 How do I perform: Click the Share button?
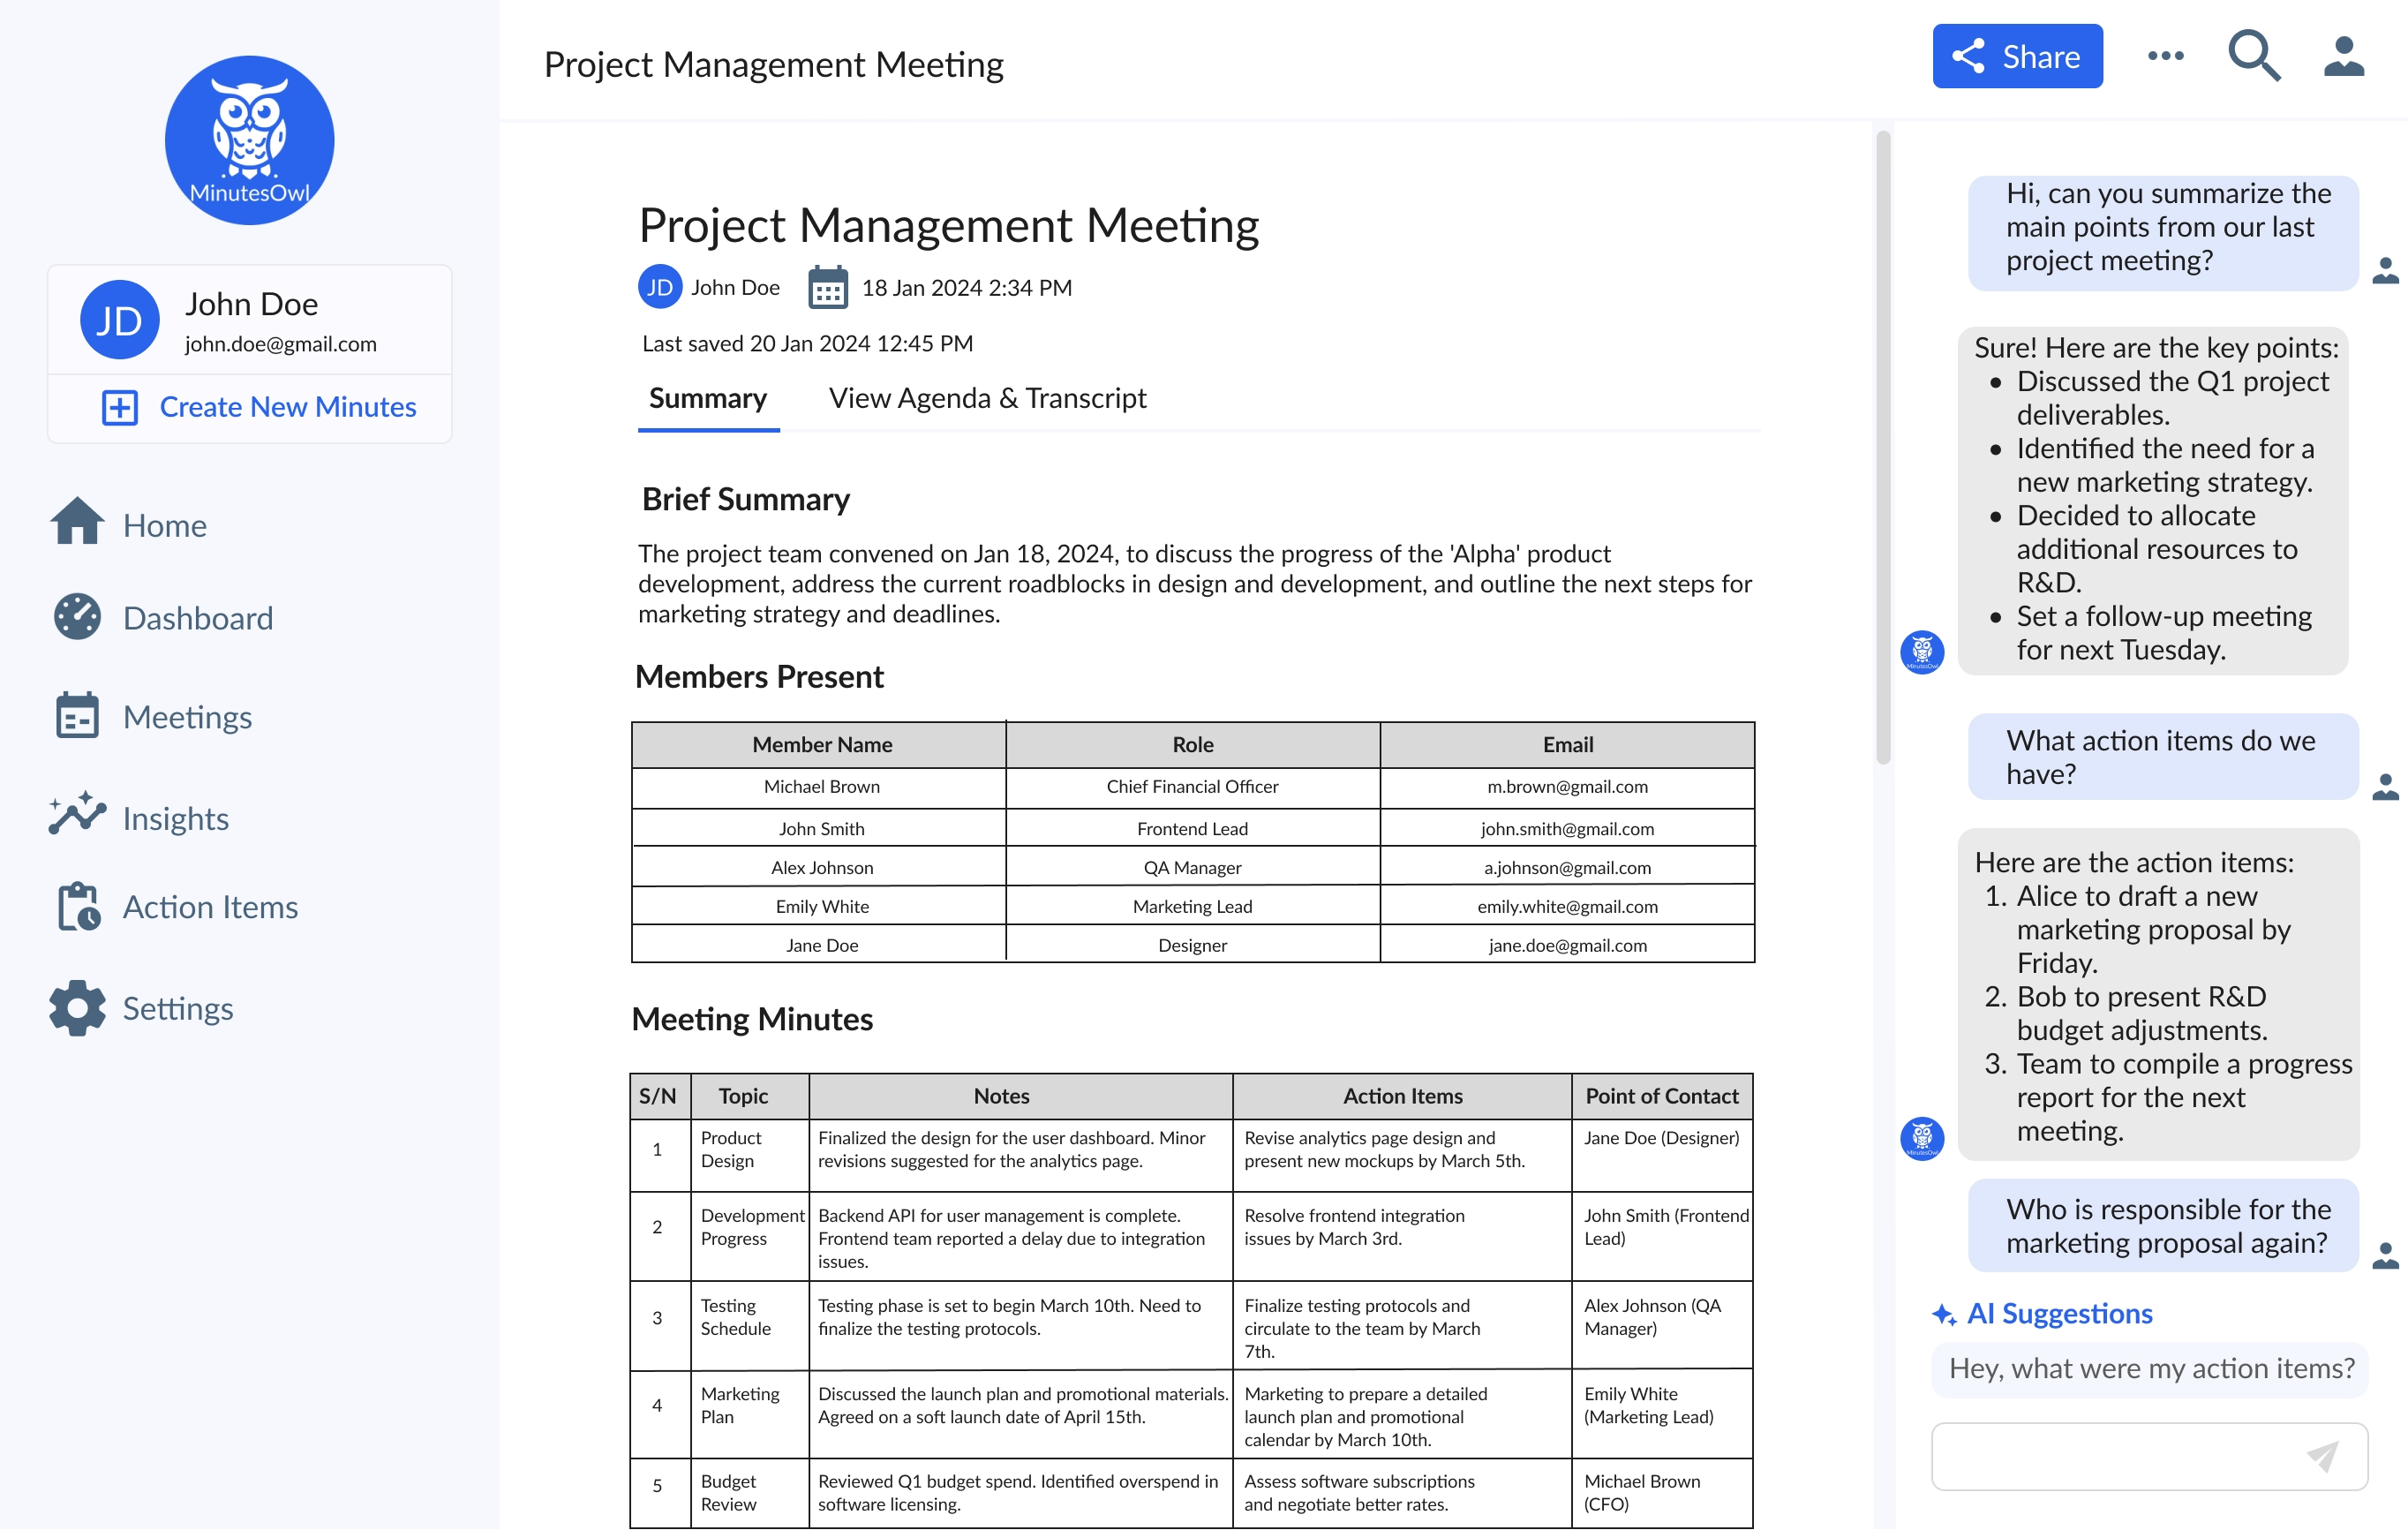[x=2016, y=56]
